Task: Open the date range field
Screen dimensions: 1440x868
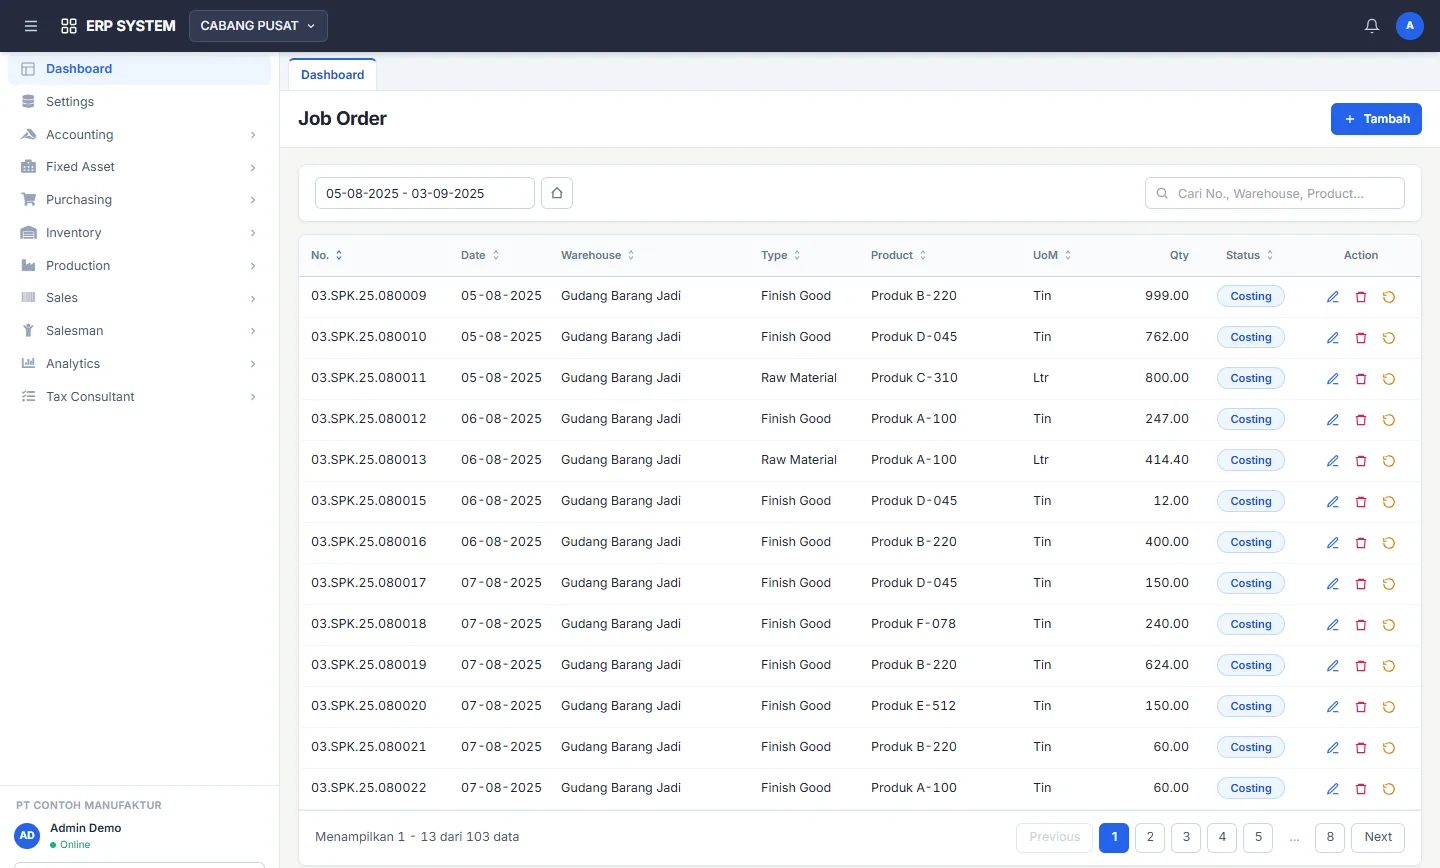Action: coord(425,193)
